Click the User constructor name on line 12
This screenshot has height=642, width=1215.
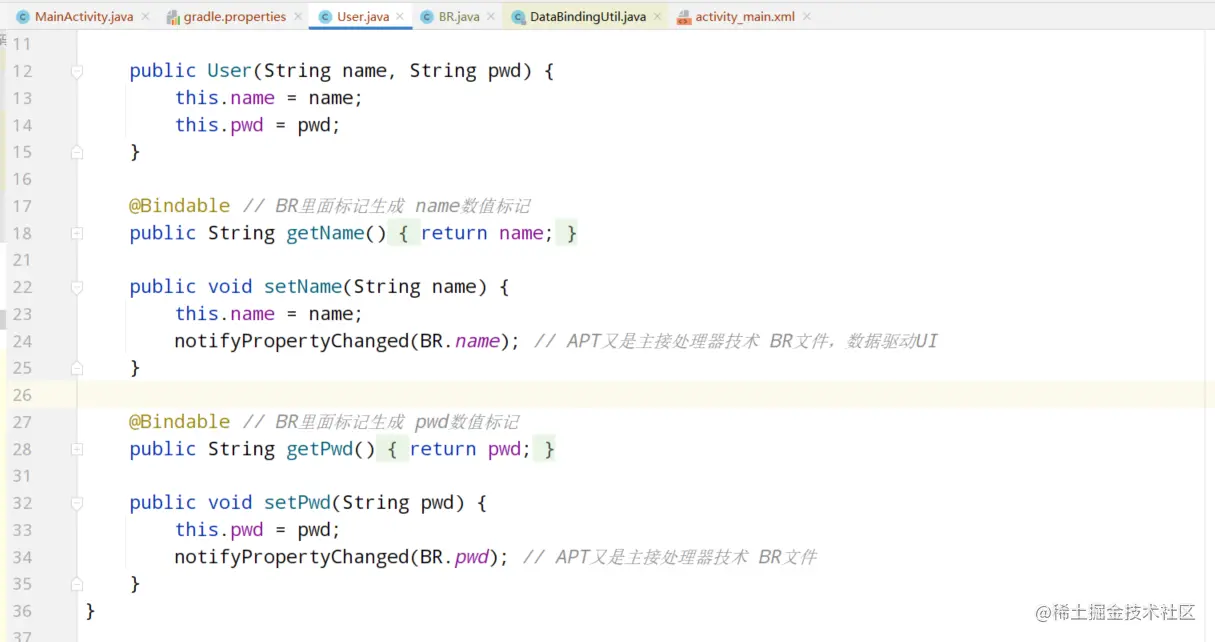coord(230,71)
